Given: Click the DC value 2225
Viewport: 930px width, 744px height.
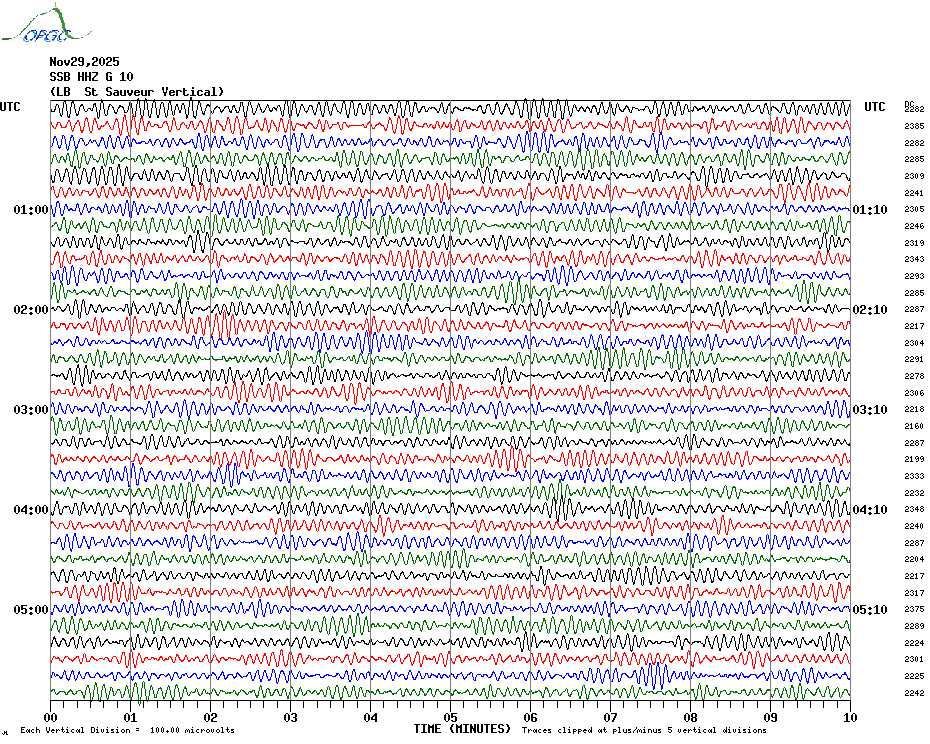Looking at the screenshot, I should [x=914, y=676].
